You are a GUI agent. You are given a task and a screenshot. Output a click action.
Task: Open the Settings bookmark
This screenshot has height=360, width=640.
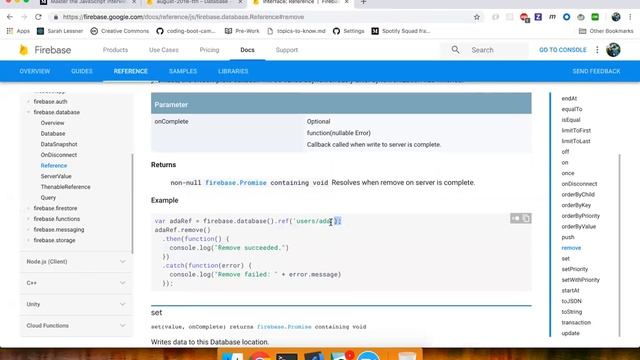(348, 31)
